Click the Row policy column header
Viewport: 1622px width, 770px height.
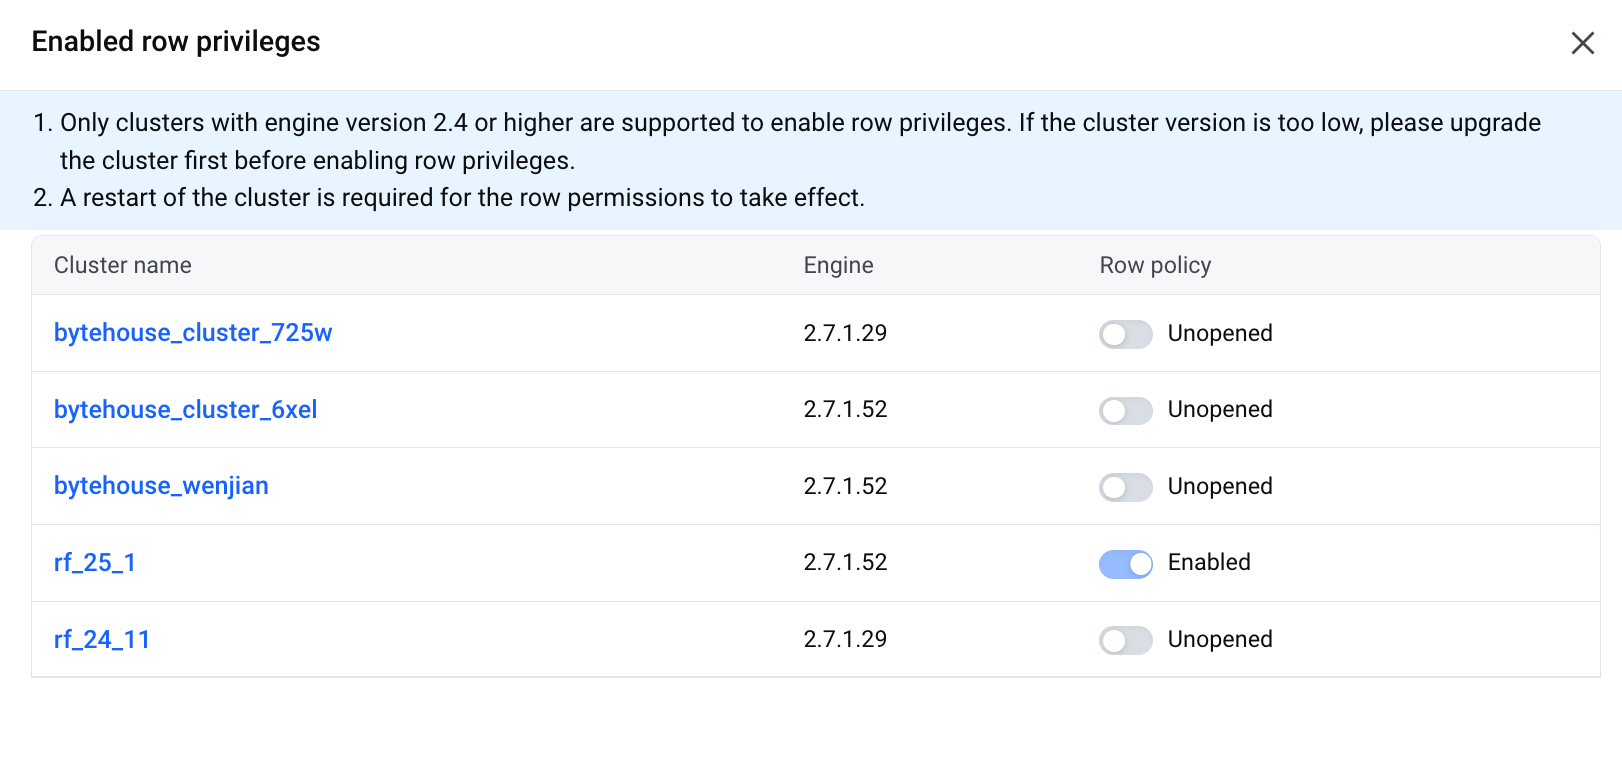pyautogui.click(x=1155, y=265)
